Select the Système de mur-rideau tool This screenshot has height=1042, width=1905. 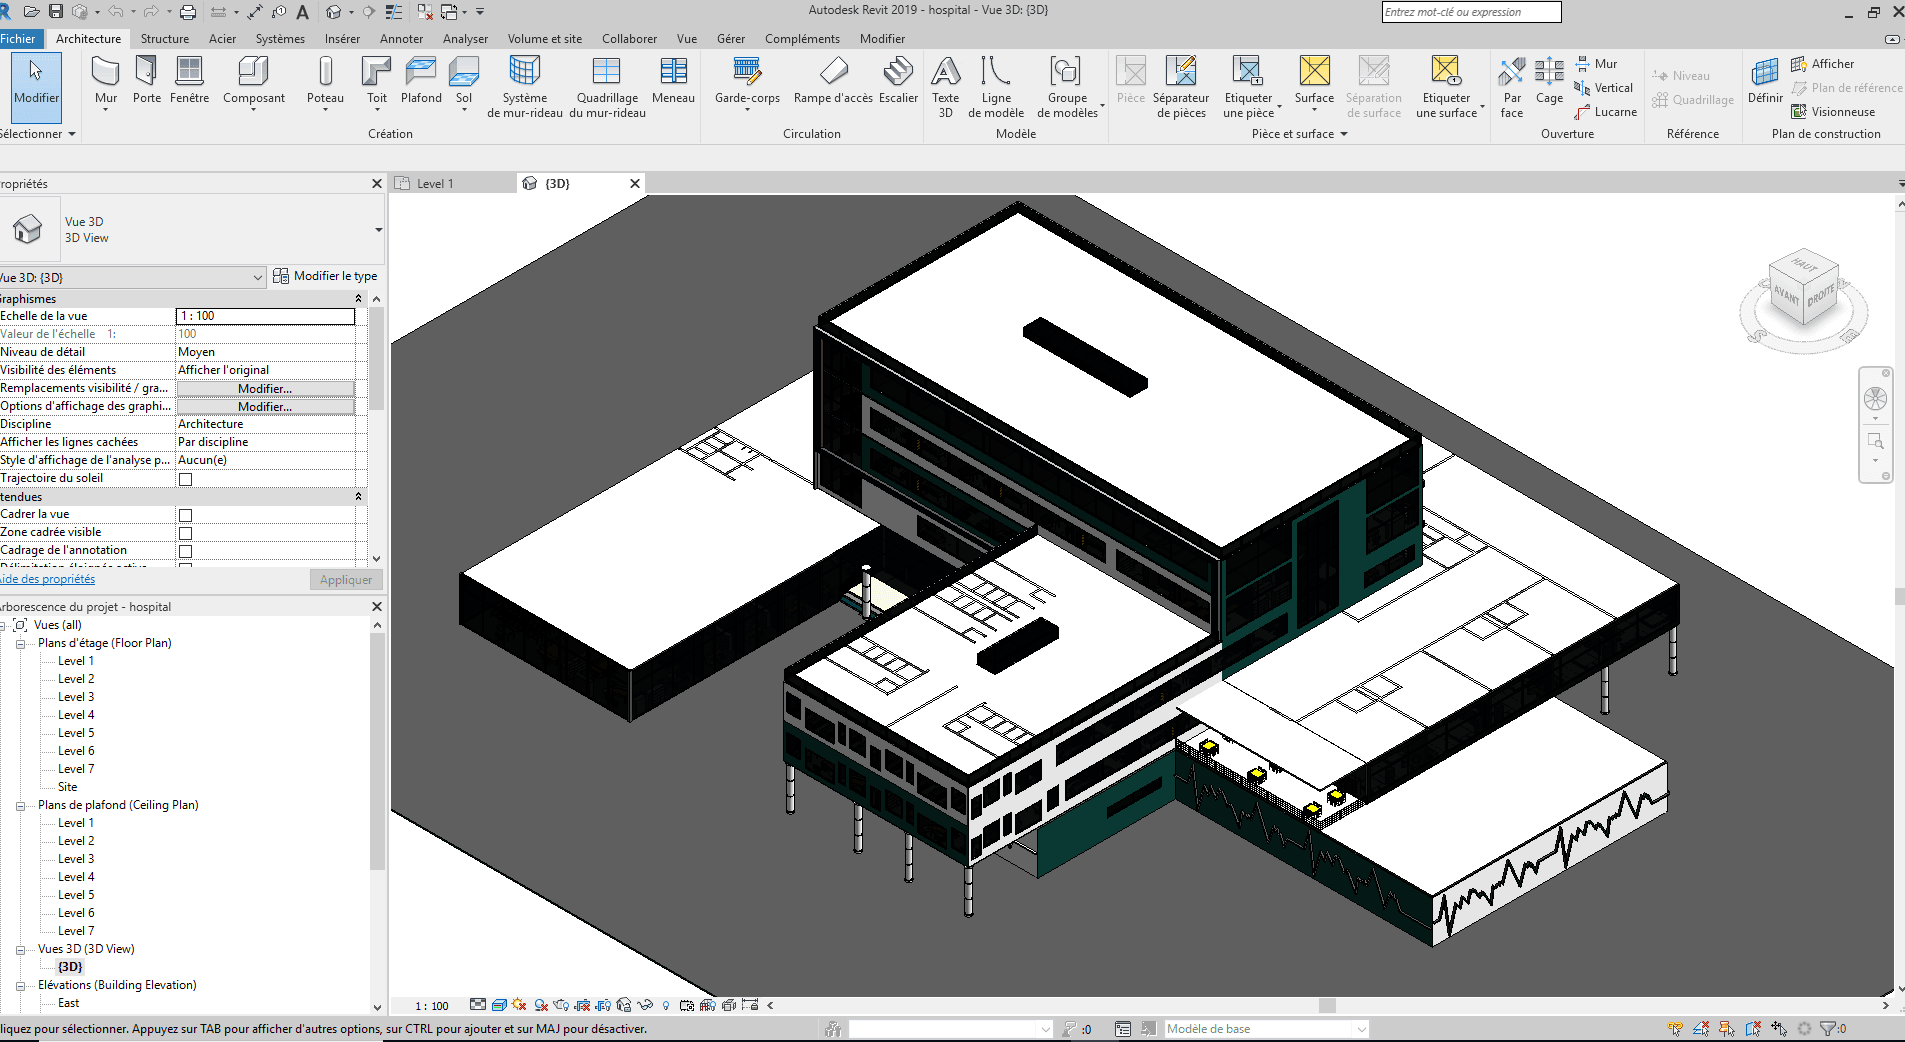tap(525, 87)
